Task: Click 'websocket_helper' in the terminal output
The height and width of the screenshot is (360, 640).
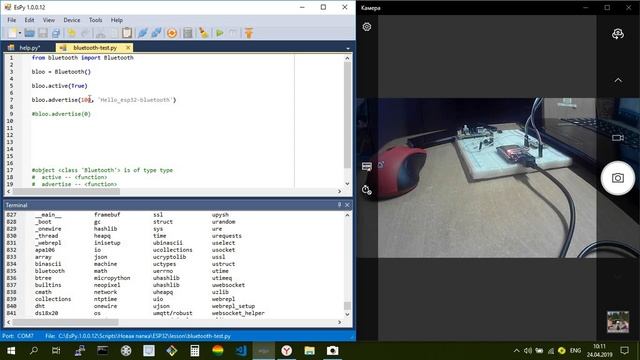Action: pos(238,313)
